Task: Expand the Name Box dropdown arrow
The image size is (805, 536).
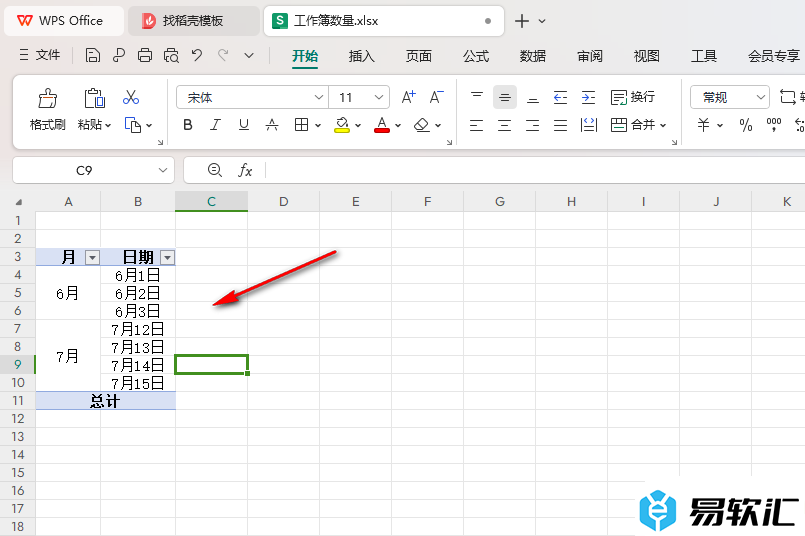Action: coord(163,170)
